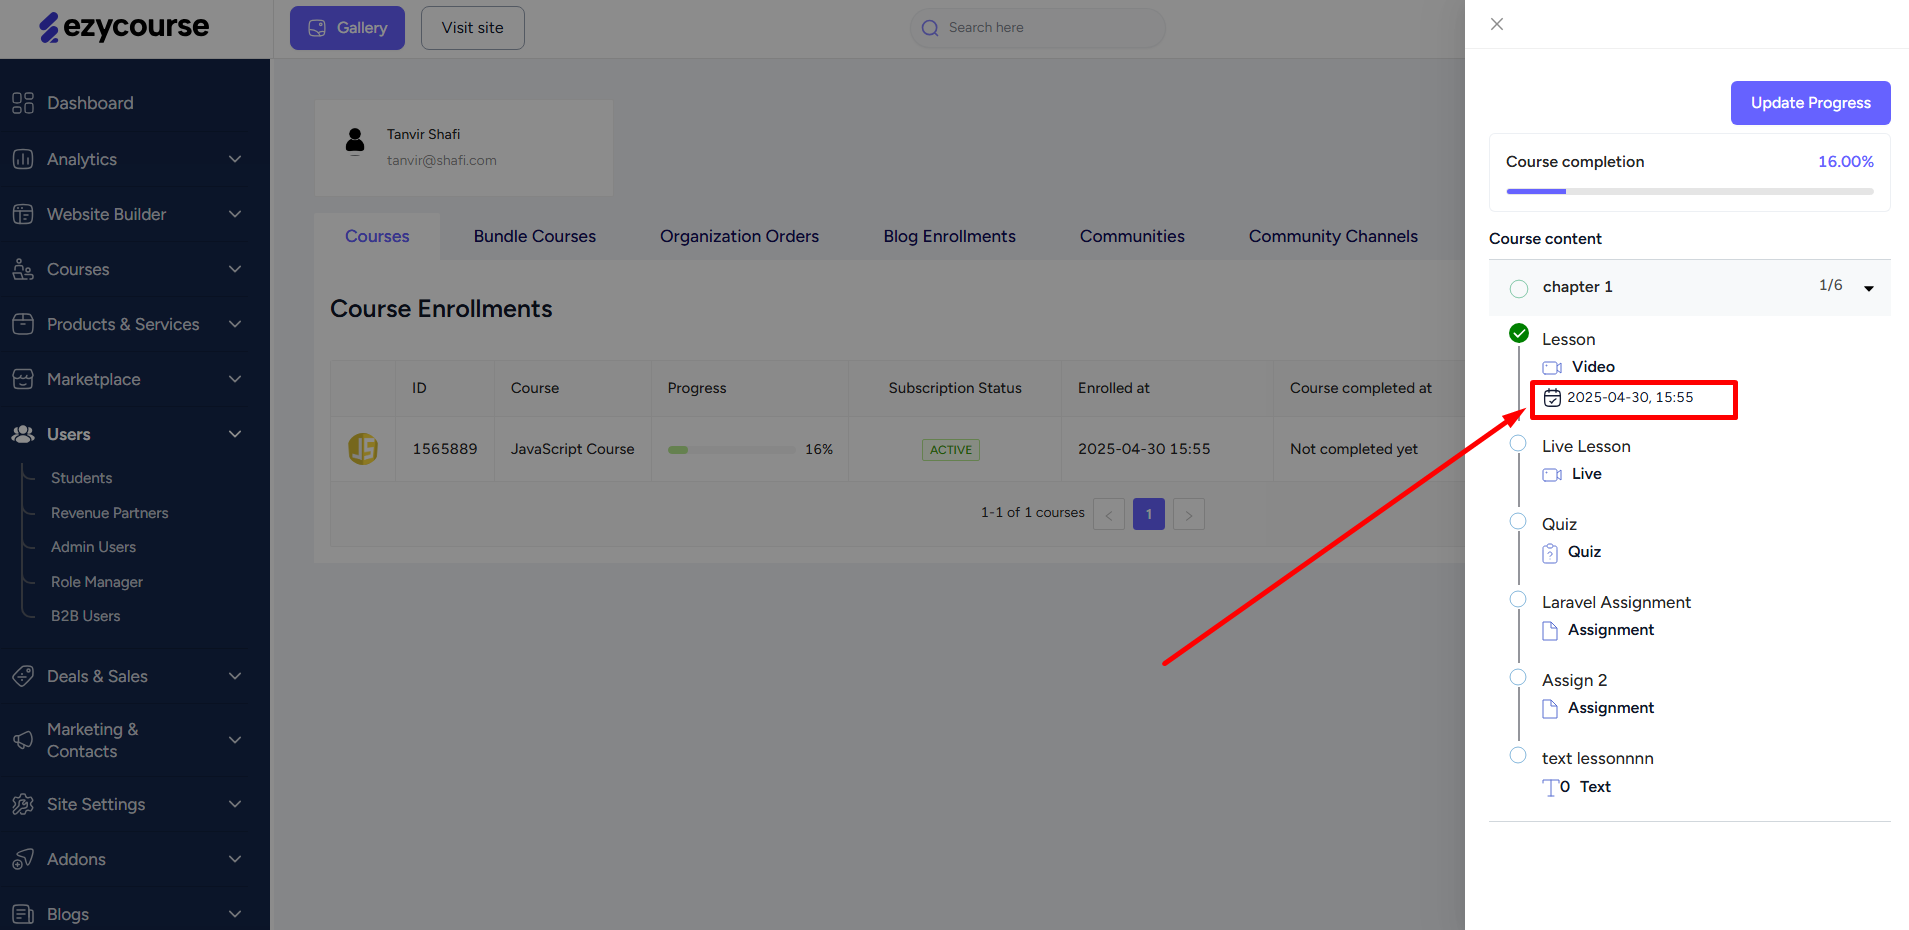Click the JavaScript Course thumbnail icon
Screen dimensions: 1909x930
363,449
